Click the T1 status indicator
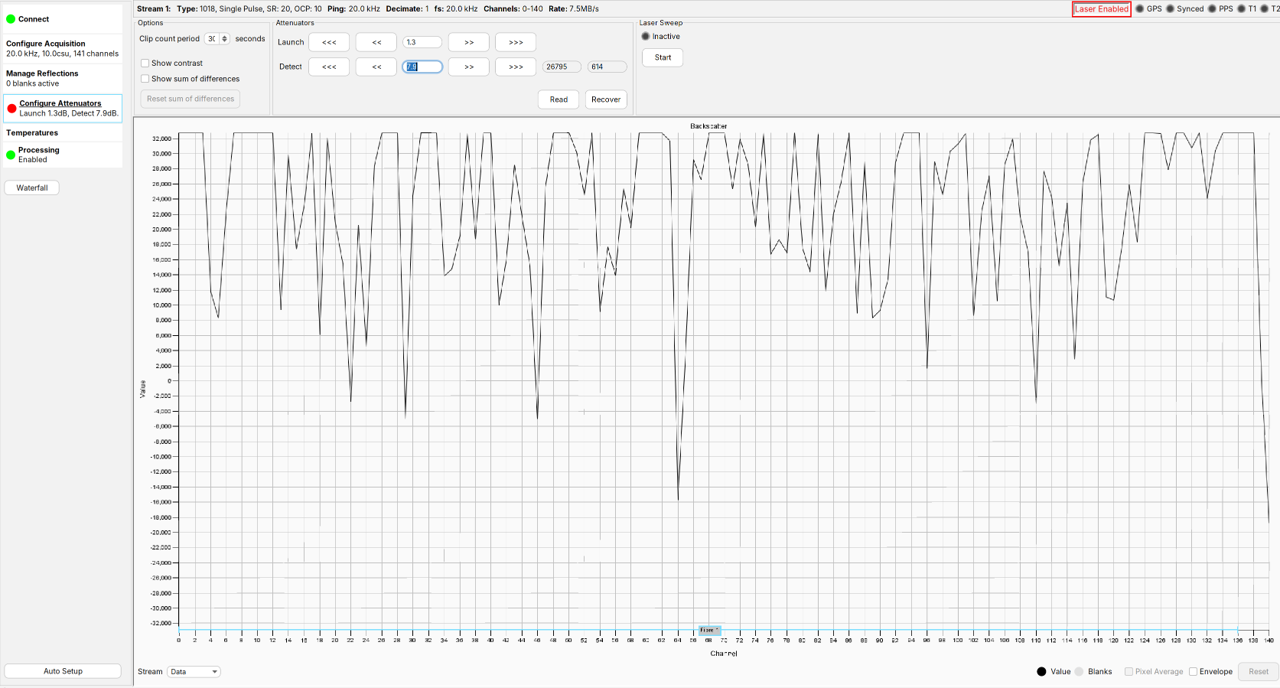The height and width of the screenshot is (688, 1280). (1240, 8)
